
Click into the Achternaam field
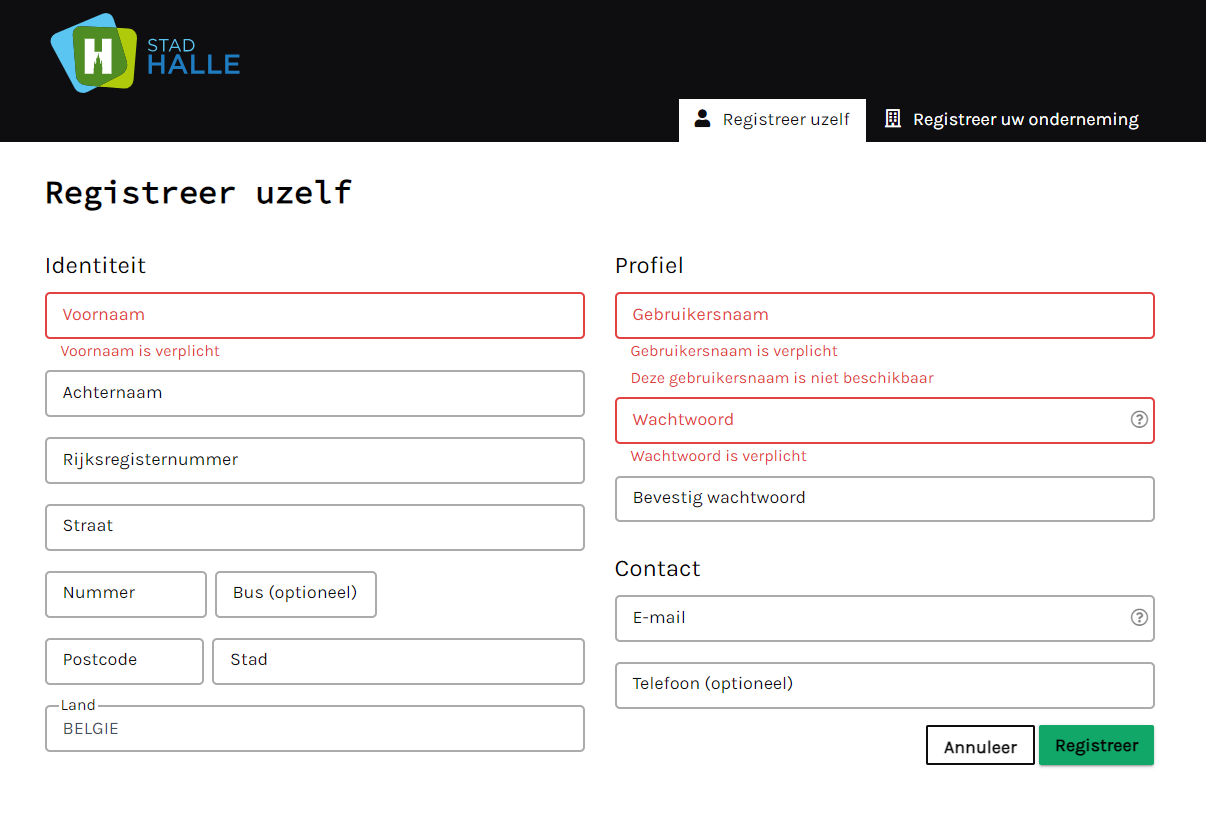(314, 393)
